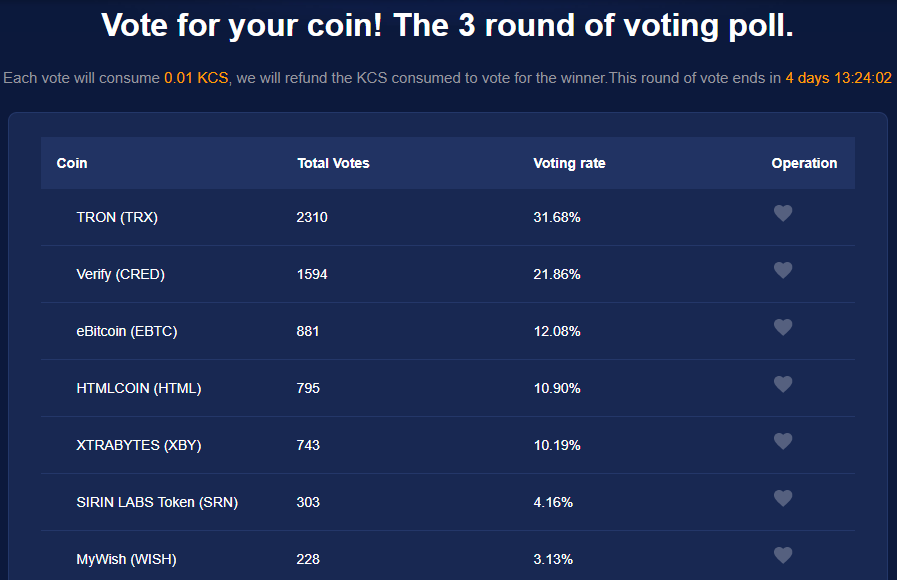The height and width of the screenshot is (580, 897).
Task: Click the HTMLCOIN (HTML) coin label
Action: [139, 388]
